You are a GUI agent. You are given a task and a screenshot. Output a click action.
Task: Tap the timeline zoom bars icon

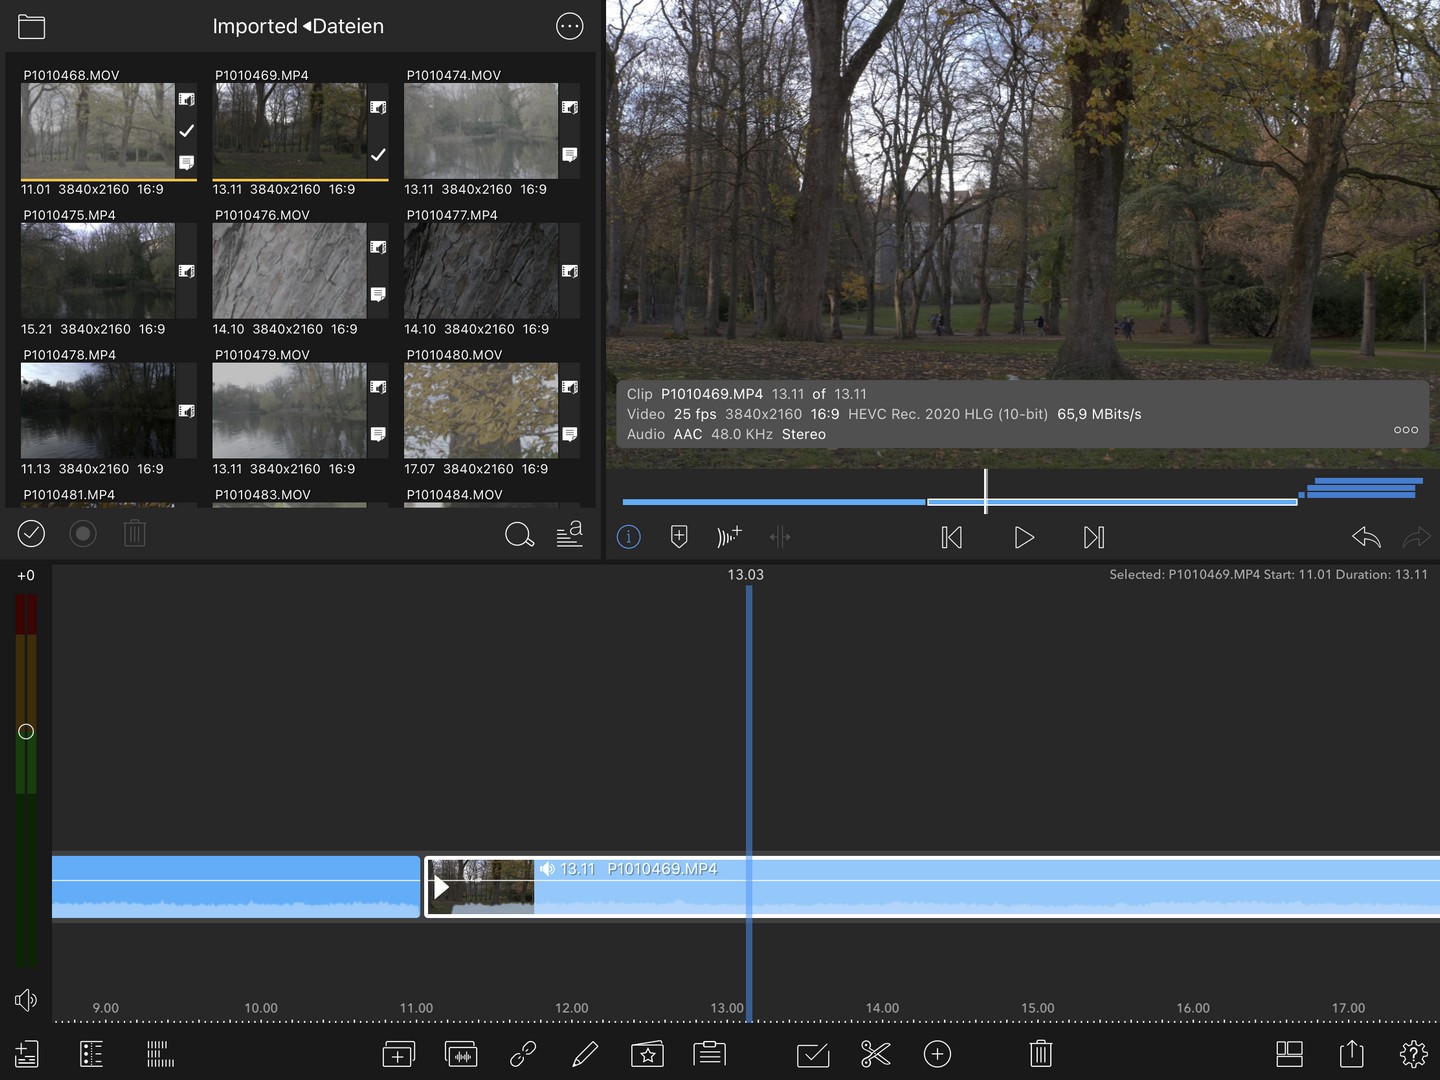(160, 1054)
